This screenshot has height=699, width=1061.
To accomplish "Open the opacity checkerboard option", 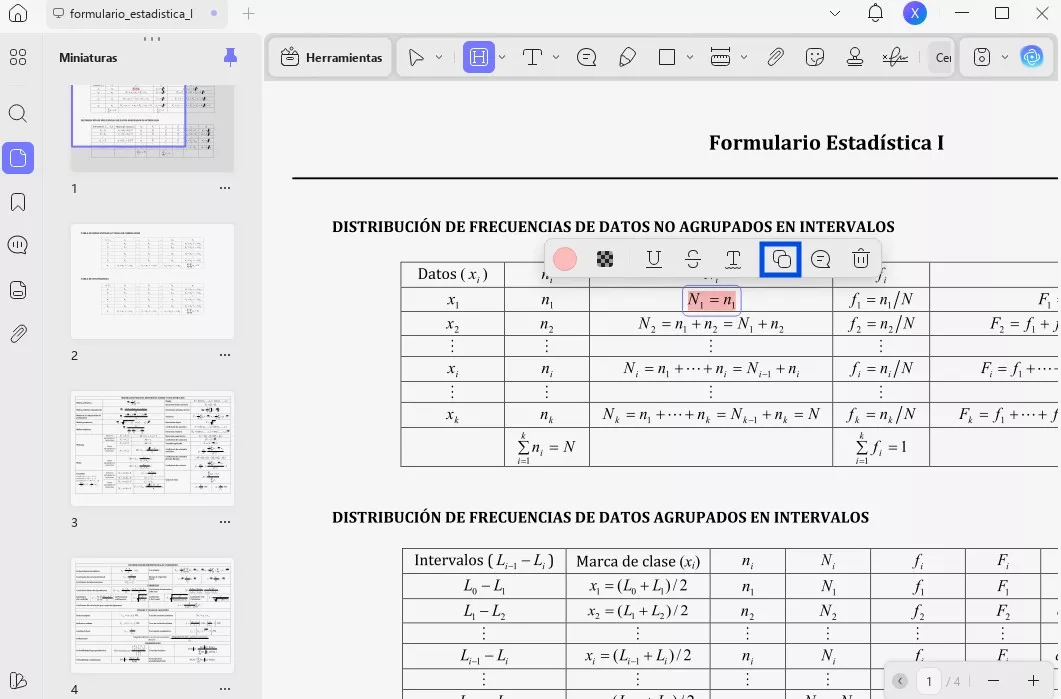I will pyautogui.click(x=605, y=259).
